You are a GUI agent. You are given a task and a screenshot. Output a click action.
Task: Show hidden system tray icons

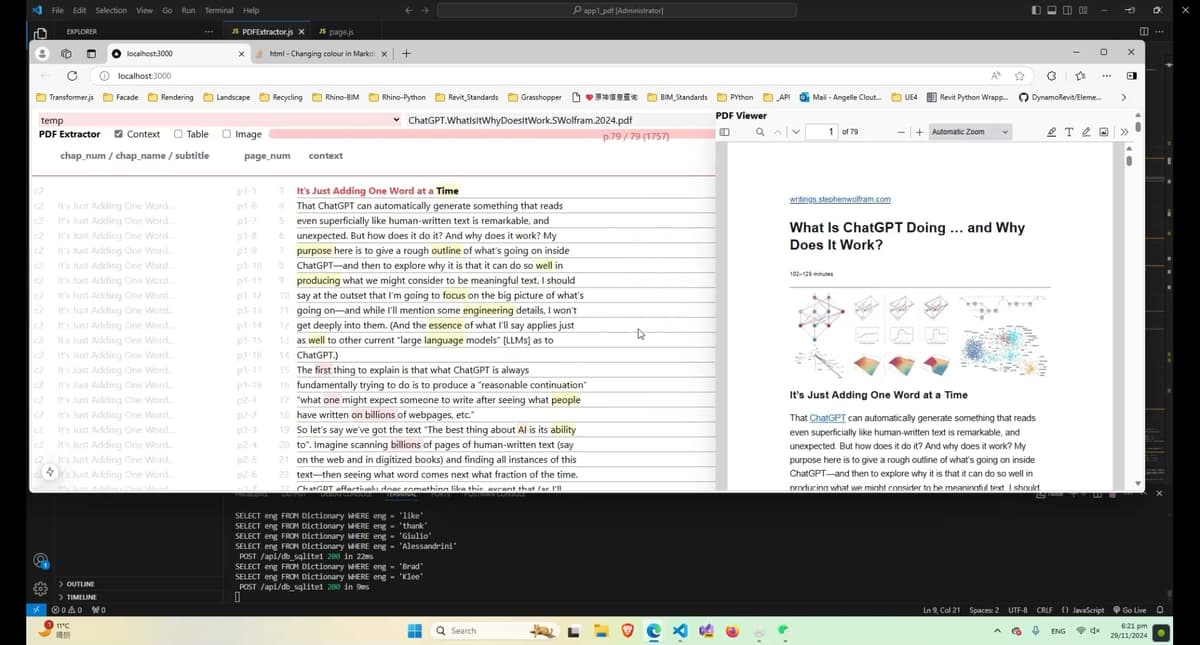(x=996, y=631)
